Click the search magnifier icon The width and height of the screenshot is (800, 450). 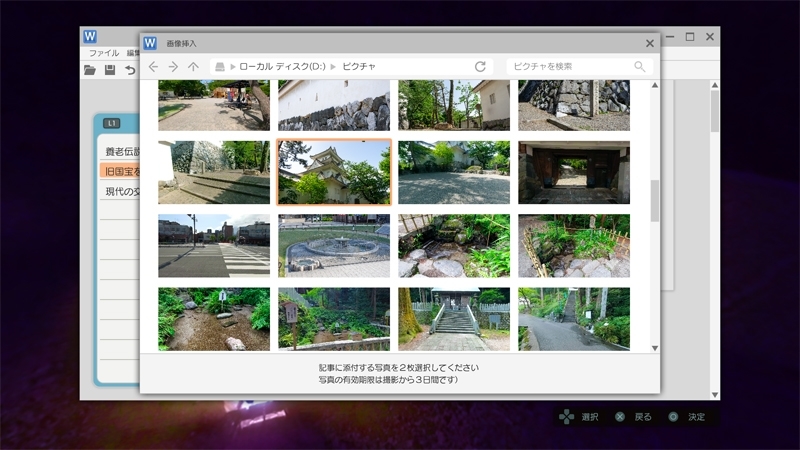click(x=640, y=67)
